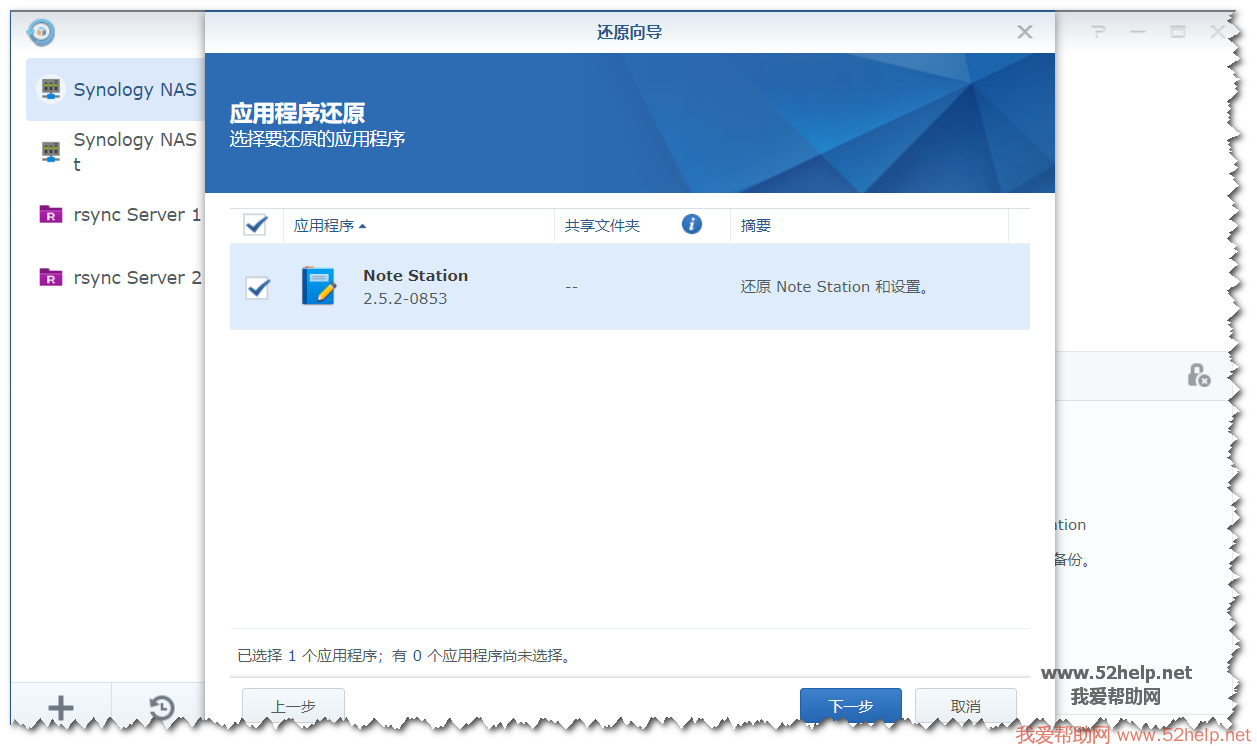Screen dimensions: 1257x746
Task: Click the plus icon to add backup task
Action: (61, 708)
